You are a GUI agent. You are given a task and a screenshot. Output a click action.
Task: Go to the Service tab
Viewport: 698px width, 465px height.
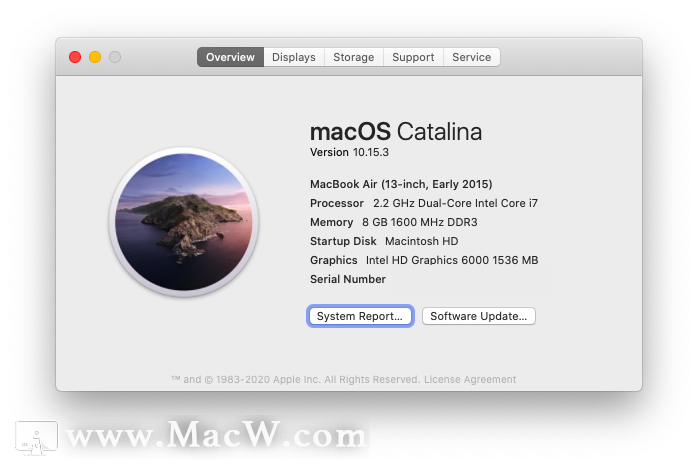[x=471, y=57]
